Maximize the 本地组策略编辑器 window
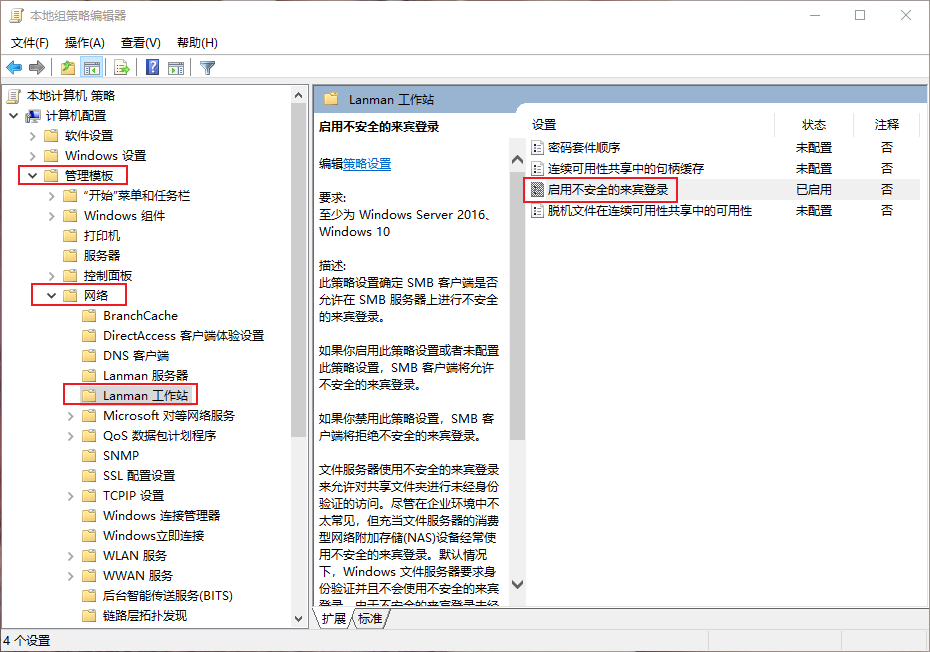 pyautogui.click(x=860, y=15)
